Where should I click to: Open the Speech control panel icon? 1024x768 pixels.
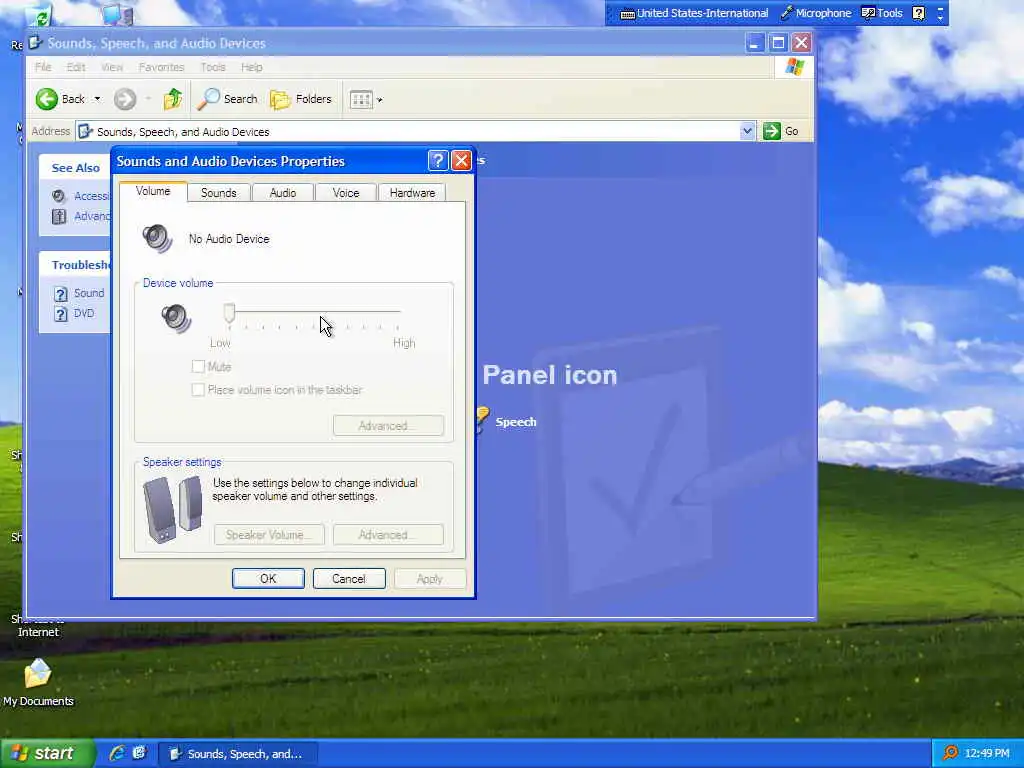(482, 421)
